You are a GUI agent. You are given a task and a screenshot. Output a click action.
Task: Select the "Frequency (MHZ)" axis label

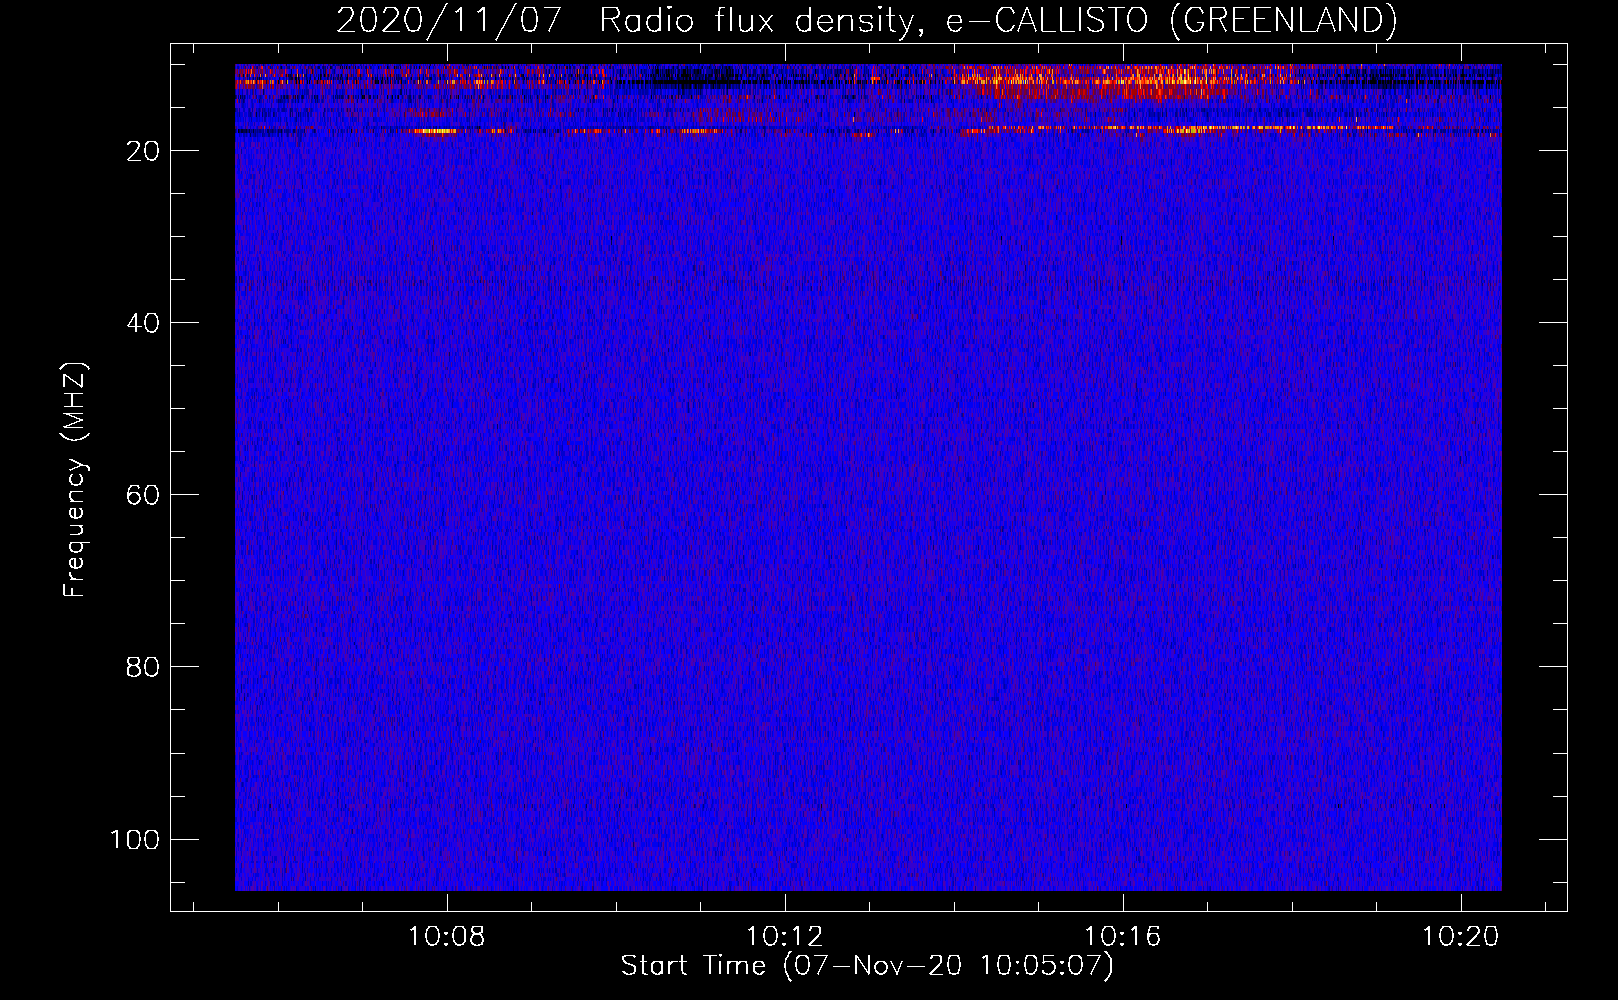75,480
